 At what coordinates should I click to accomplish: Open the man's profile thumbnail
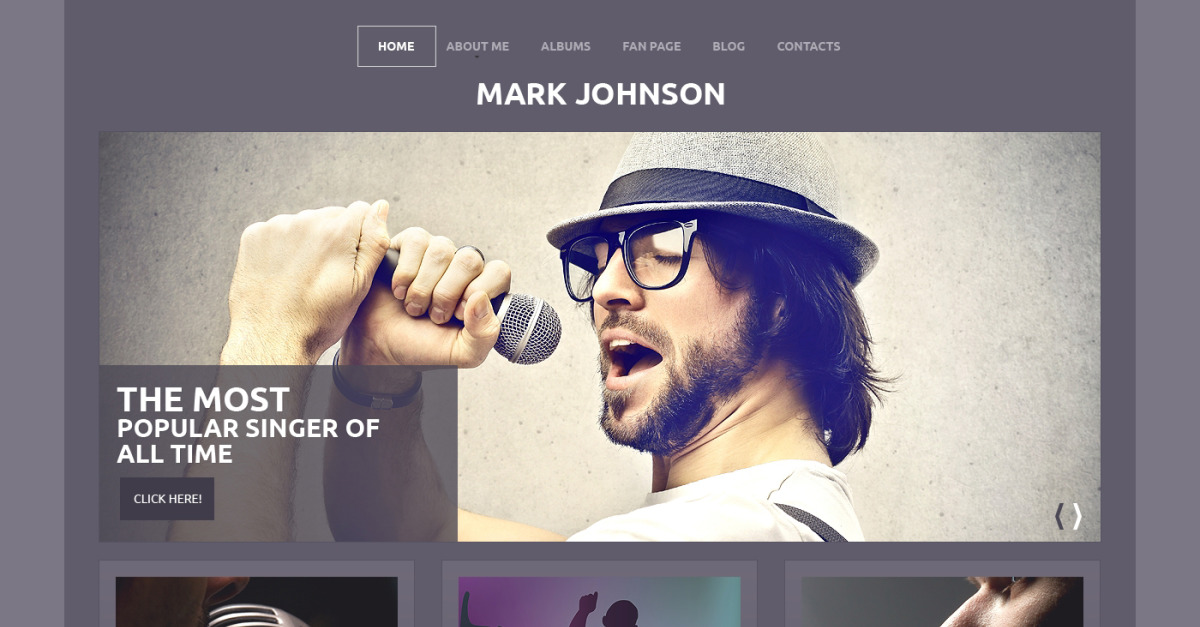coord(942,601)
